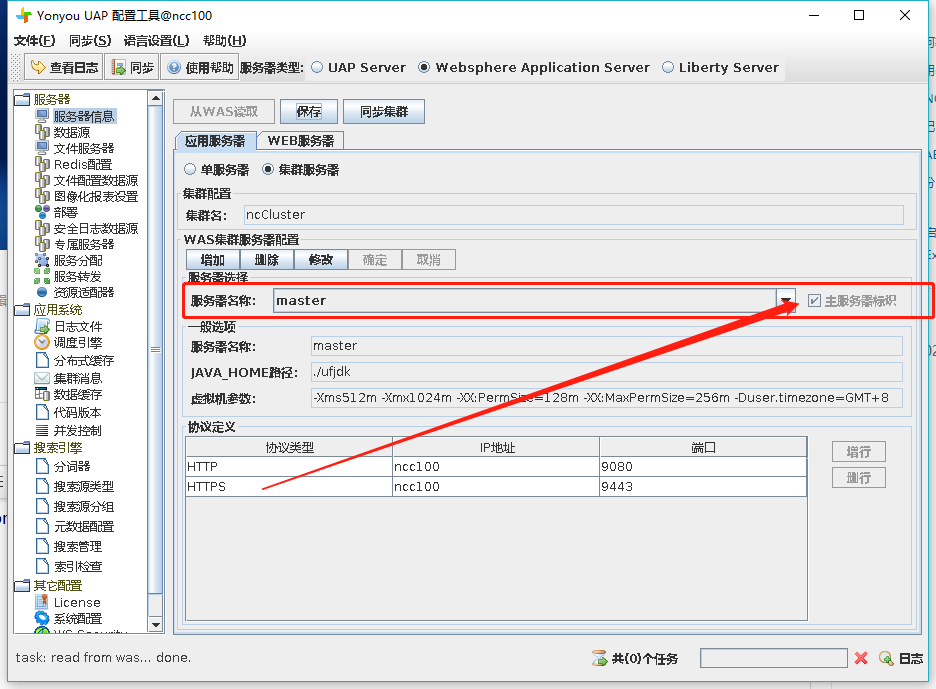936x689 pixels.
Task: Click the 端口 column header
Action: pyautogui.click(x=703, y=447)
